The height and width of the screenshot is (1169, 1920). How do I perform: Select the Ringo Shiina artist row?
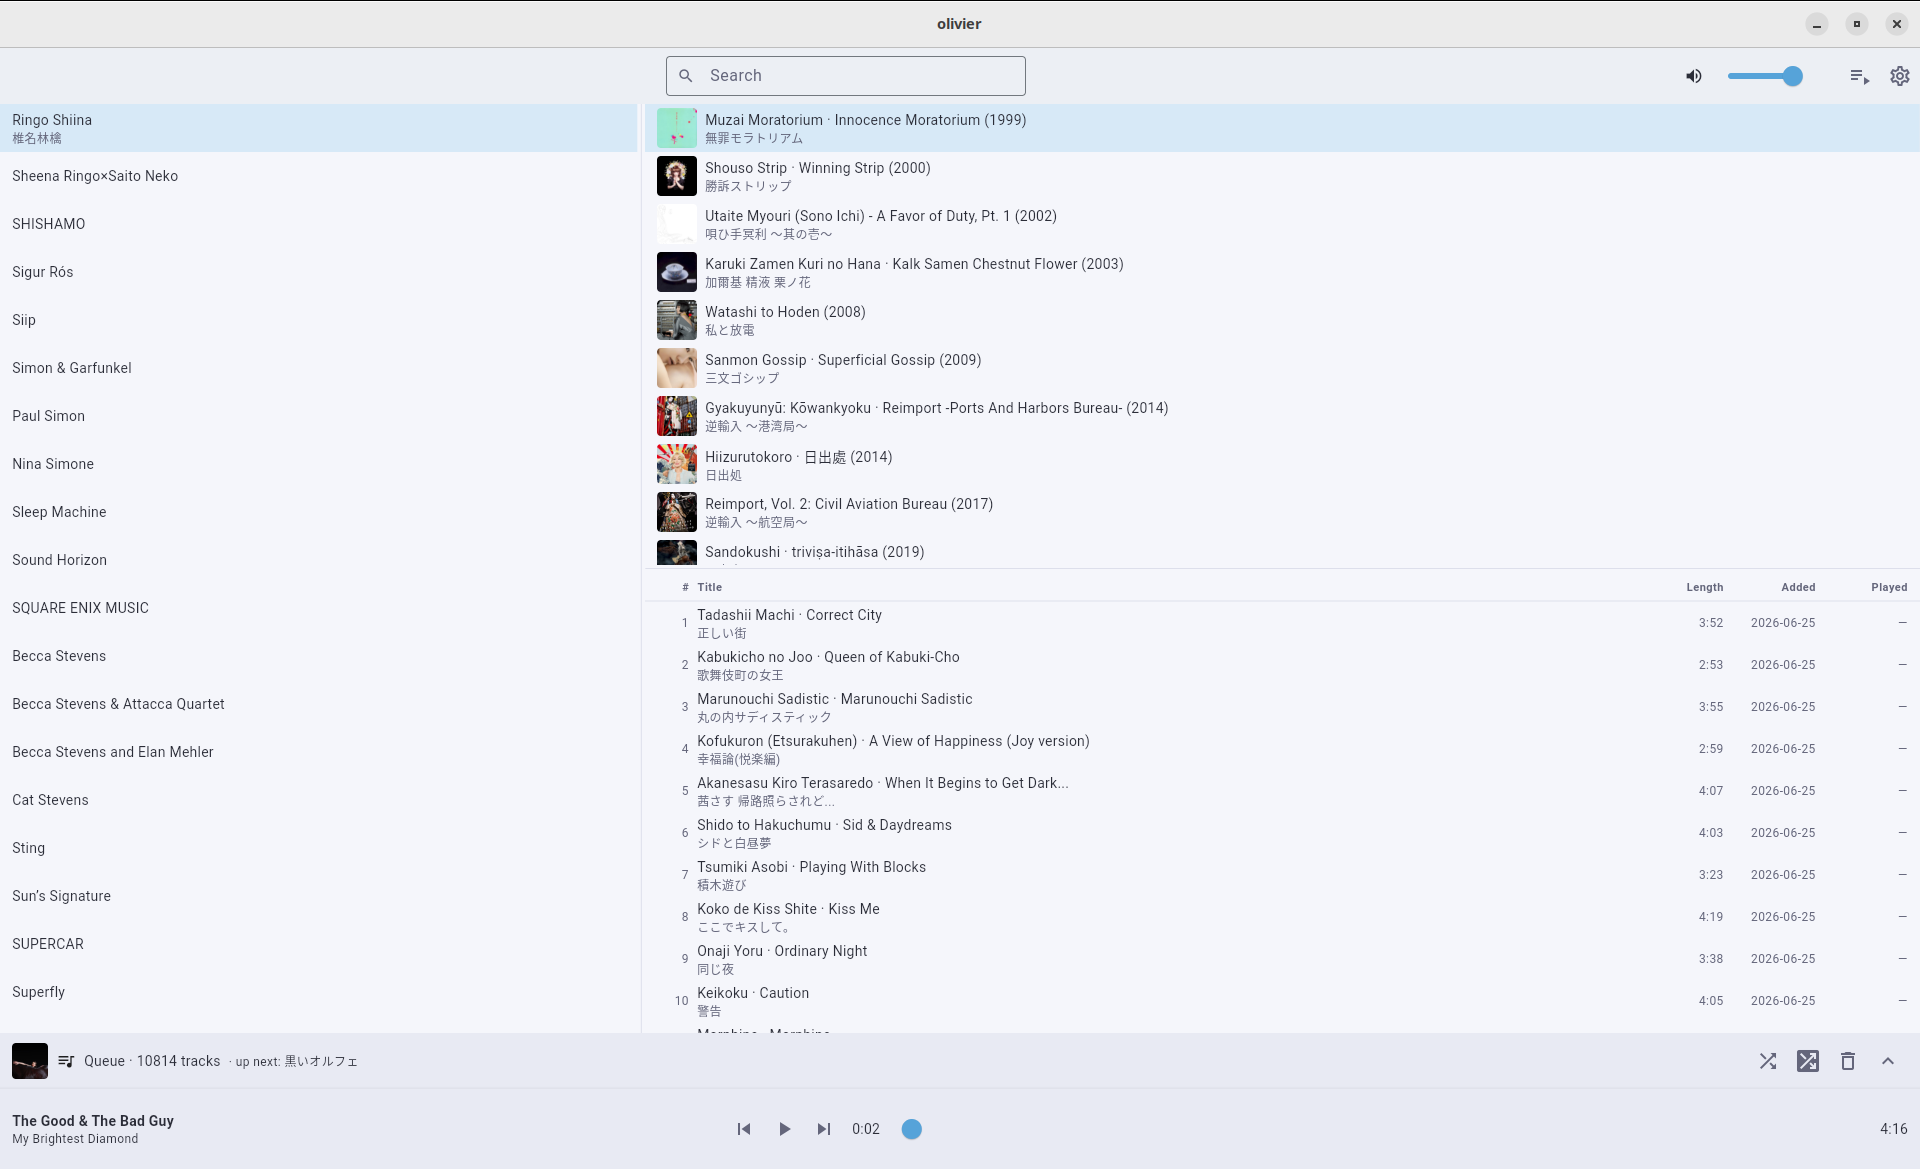(x=318, y=128)
